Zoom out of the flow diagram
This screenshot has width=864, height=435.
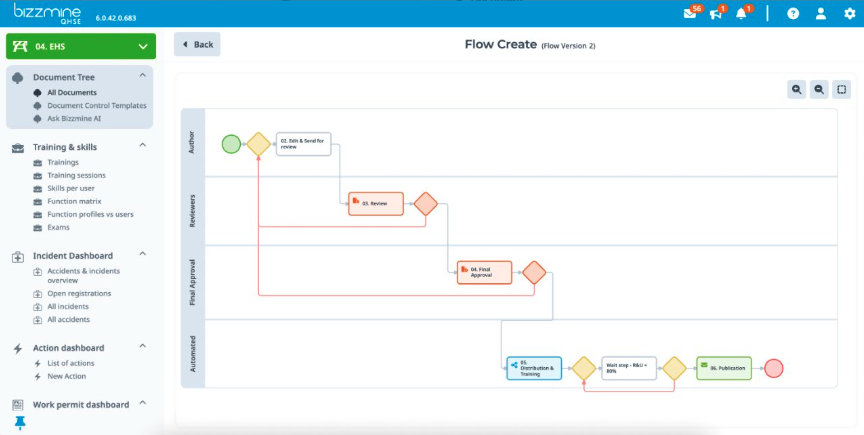coord(819,89)
